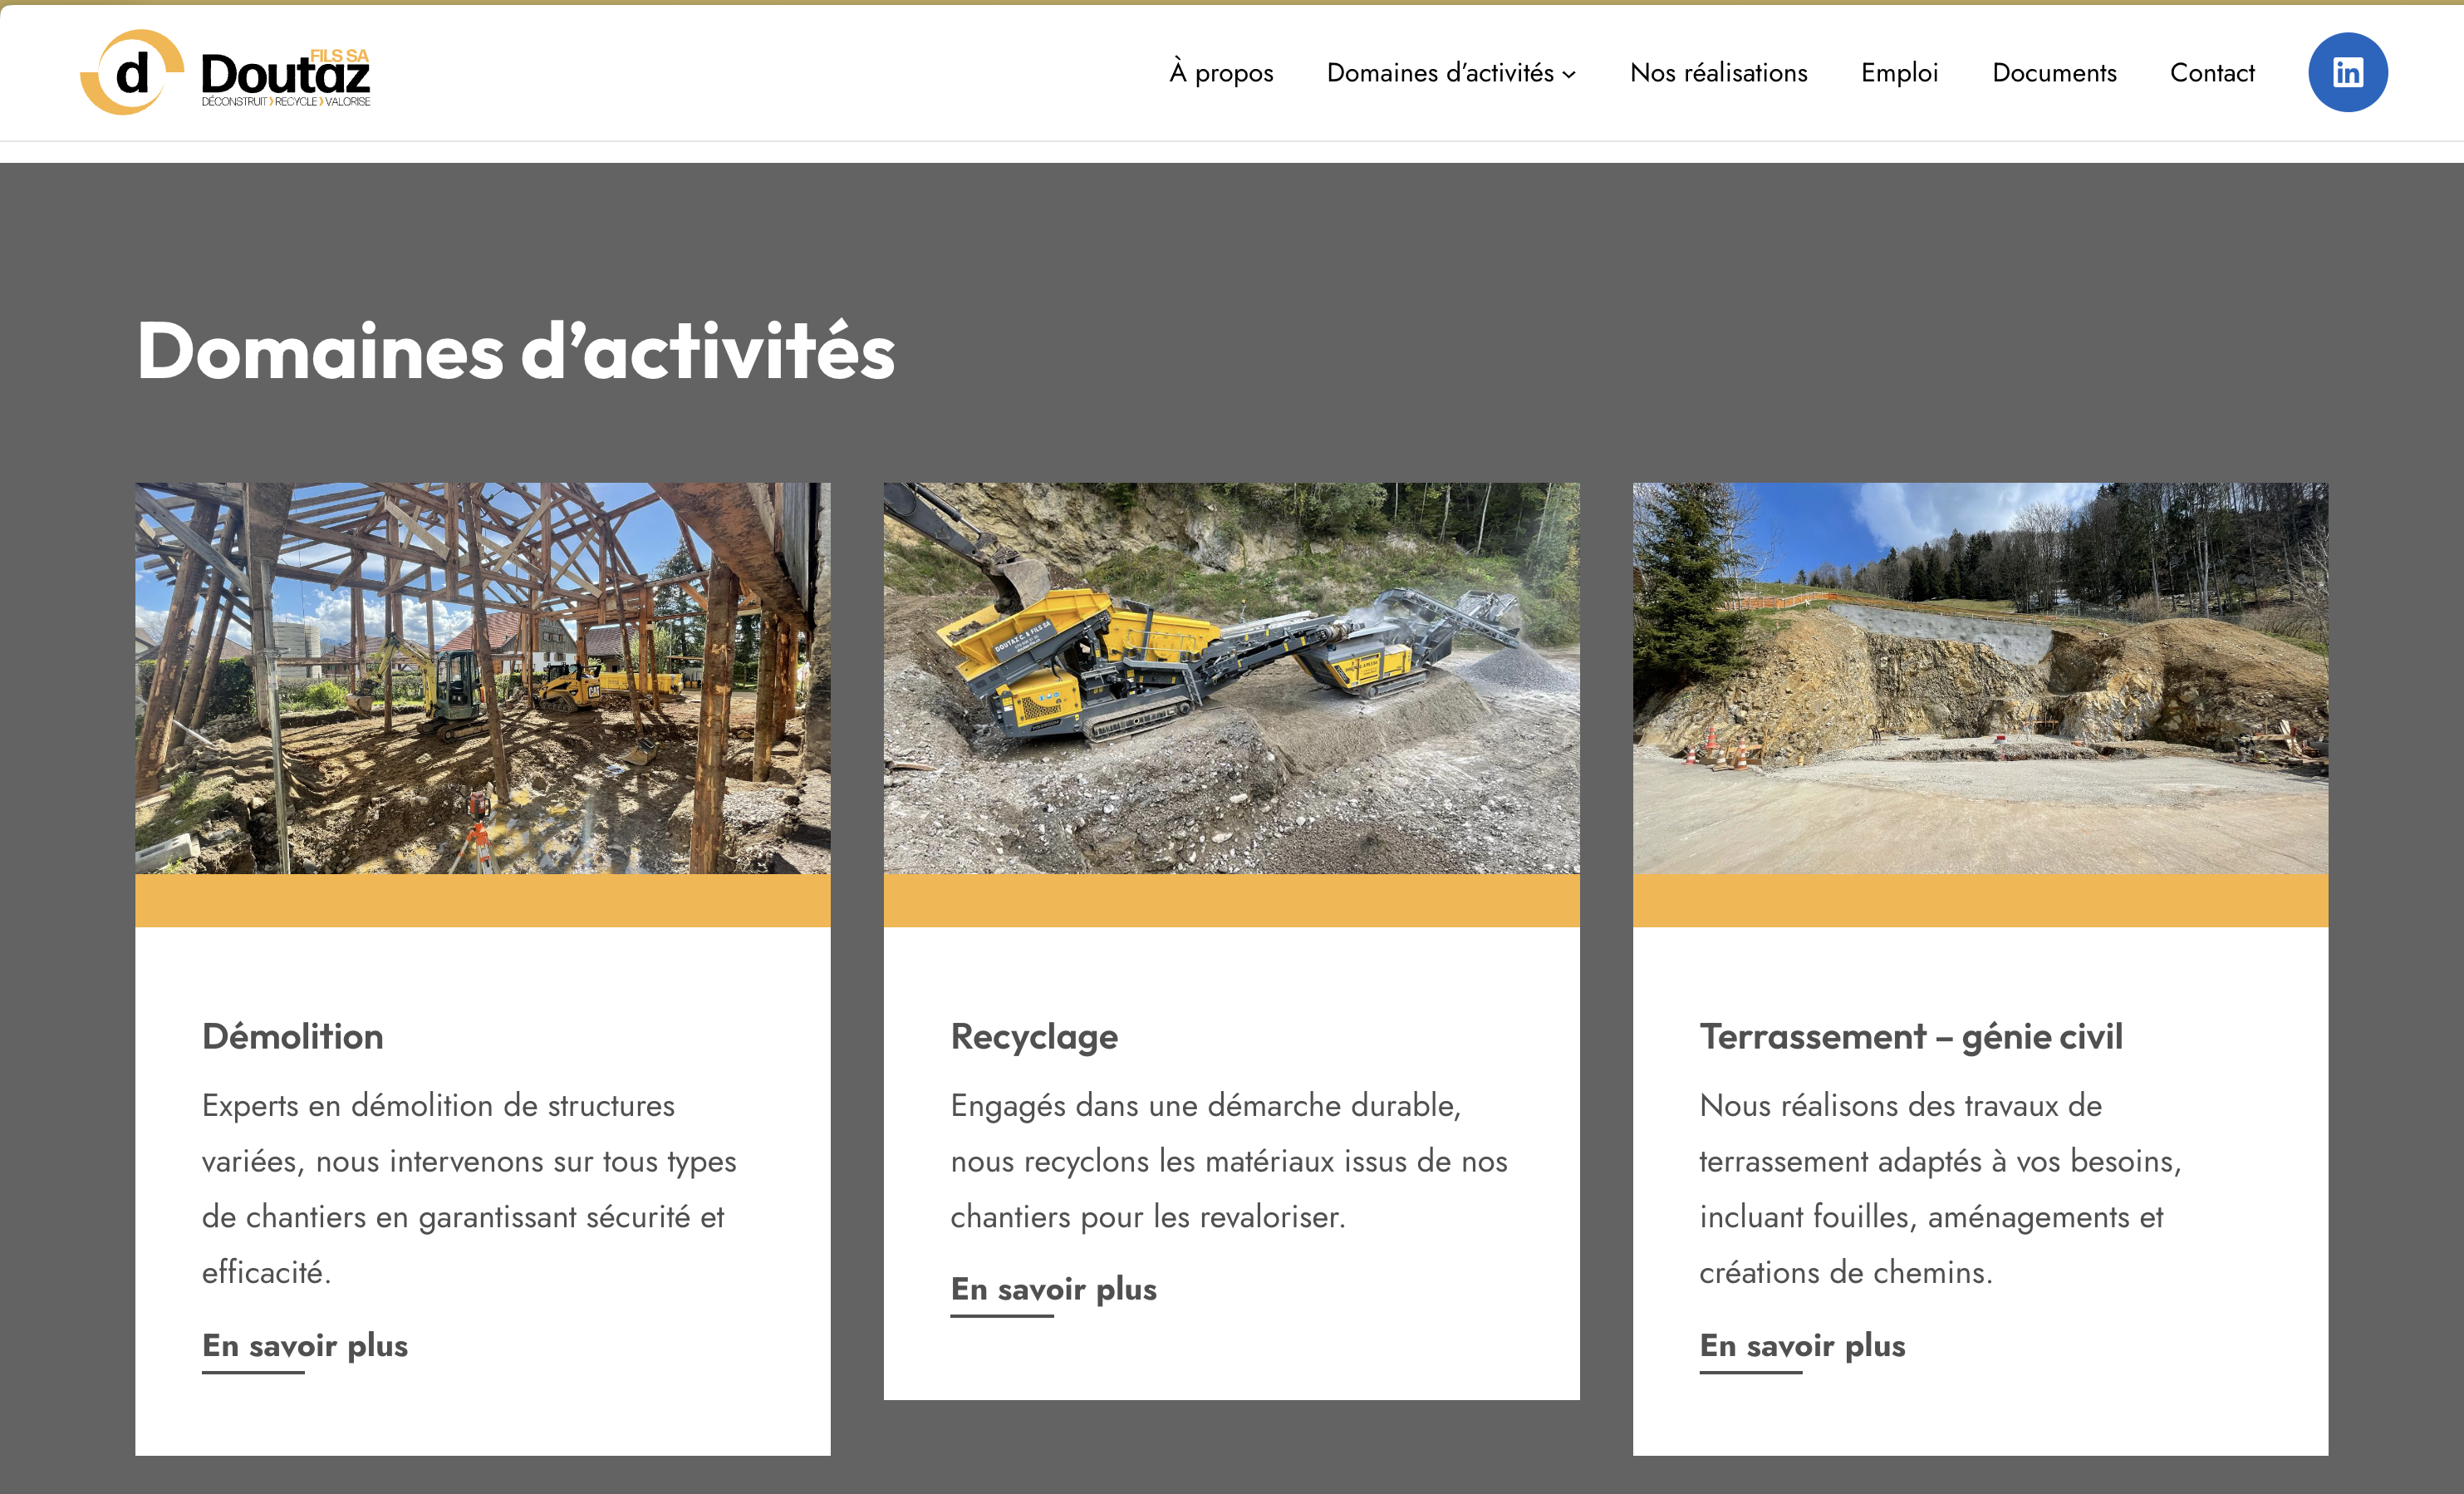Navigate to the Documents page
Viewport: 2464px width, 1494px height.
pyautogui.click(x=2054, y=73)
